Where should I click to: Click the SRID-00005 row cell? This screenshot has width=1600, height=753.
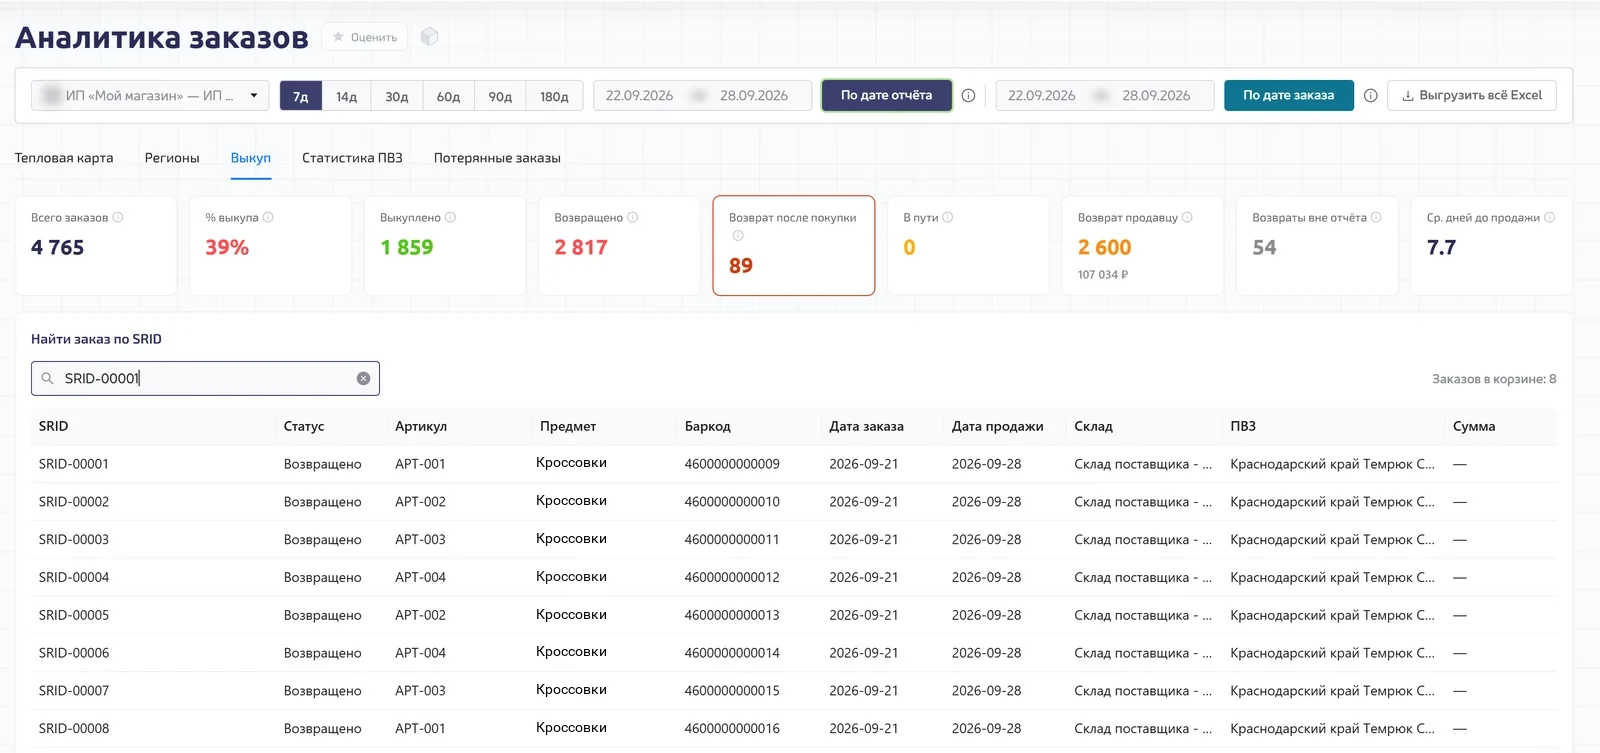[74, 615]
